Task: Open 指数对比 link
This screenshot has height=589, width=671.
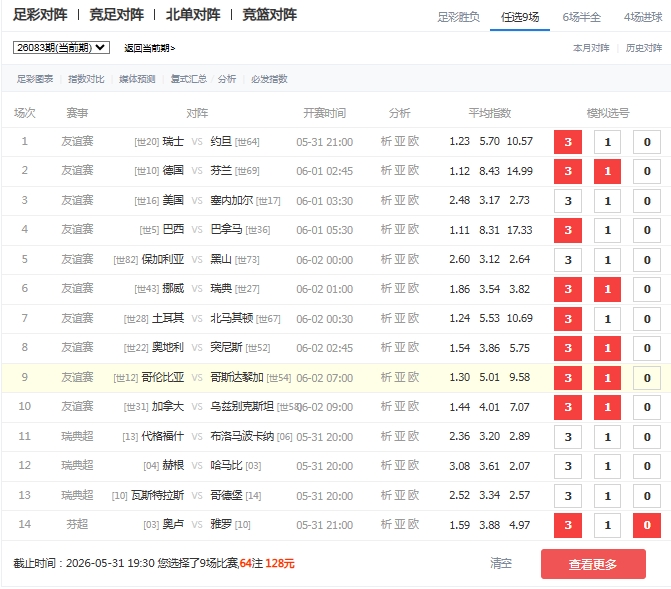Action: (86, 79)
